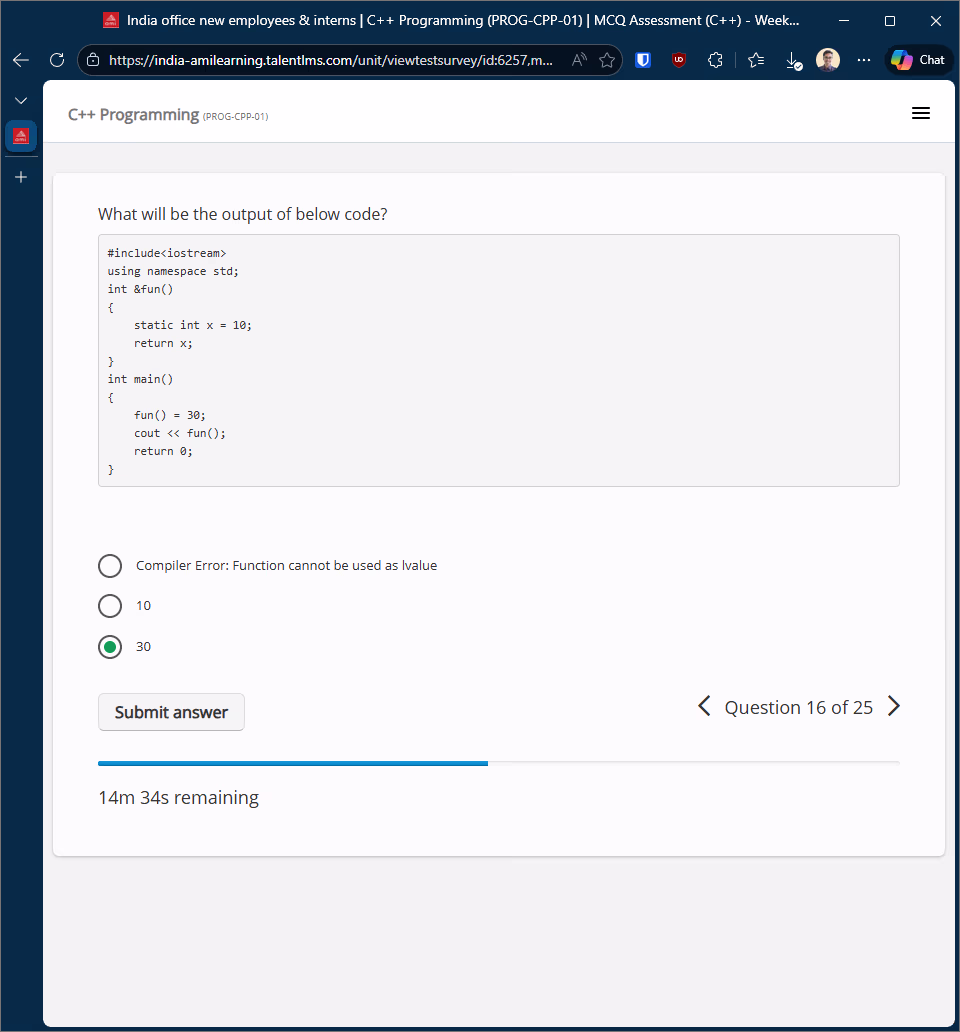Click the Bitwarden extension icon
960x1032 pixels.
(643, 60)
